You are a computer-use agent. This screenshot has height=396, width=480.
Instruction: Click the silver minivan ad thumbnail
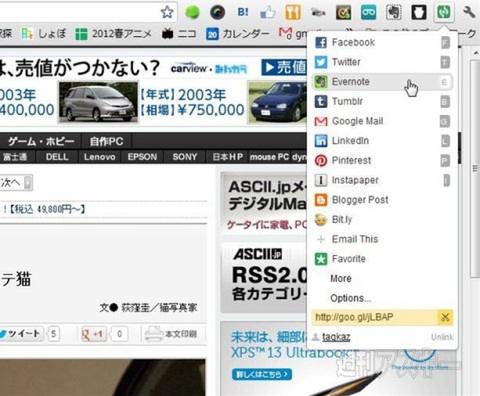98,102
